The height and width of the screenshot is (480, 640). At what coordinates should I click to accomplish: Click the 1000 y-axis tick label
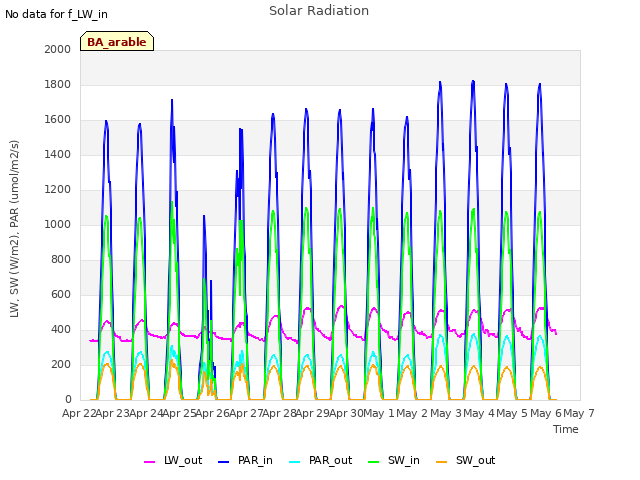pos(58,224)
